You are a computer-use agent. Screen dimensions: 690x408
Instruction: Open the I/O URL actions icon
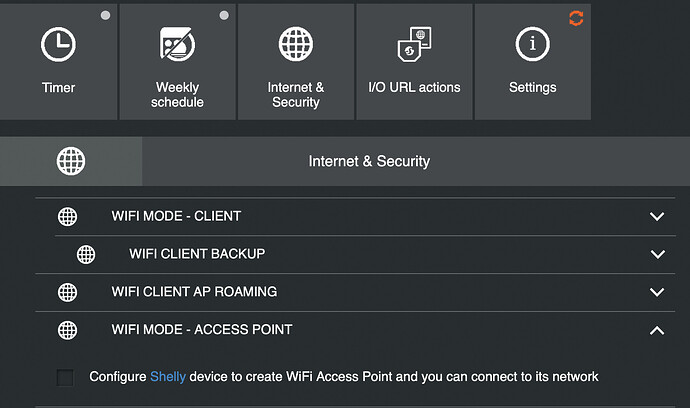point(414,46)
